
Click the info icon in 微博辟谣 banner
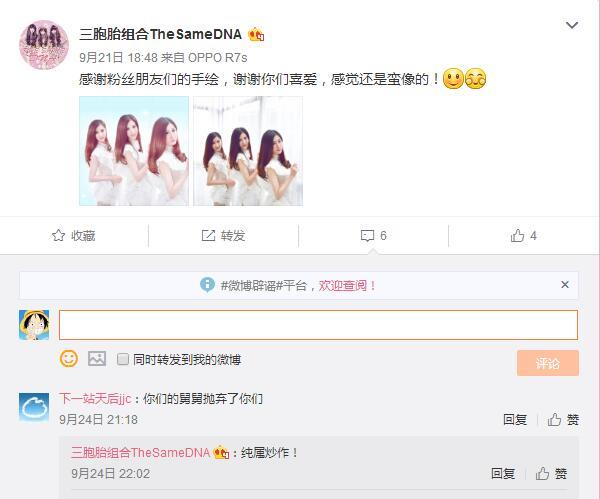207,285
